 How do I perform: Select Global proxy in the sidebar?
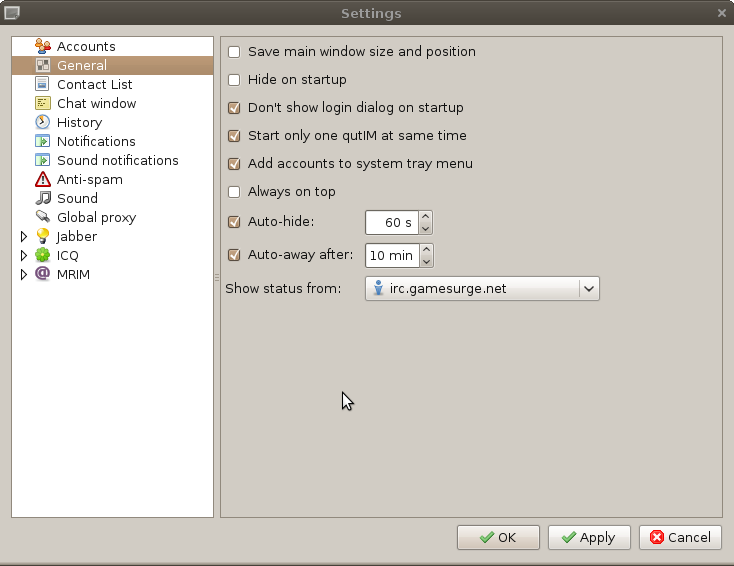click(96, 217)
